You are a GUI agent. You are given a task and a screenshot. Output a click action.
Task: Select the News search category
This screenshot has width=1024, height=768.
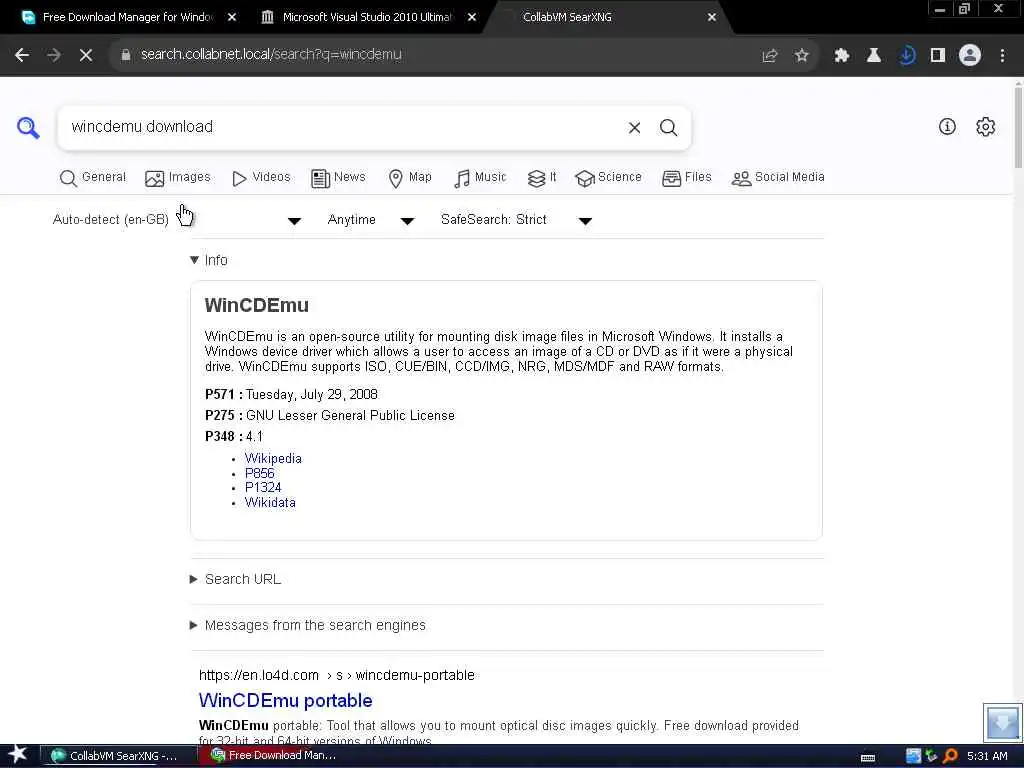338,178
